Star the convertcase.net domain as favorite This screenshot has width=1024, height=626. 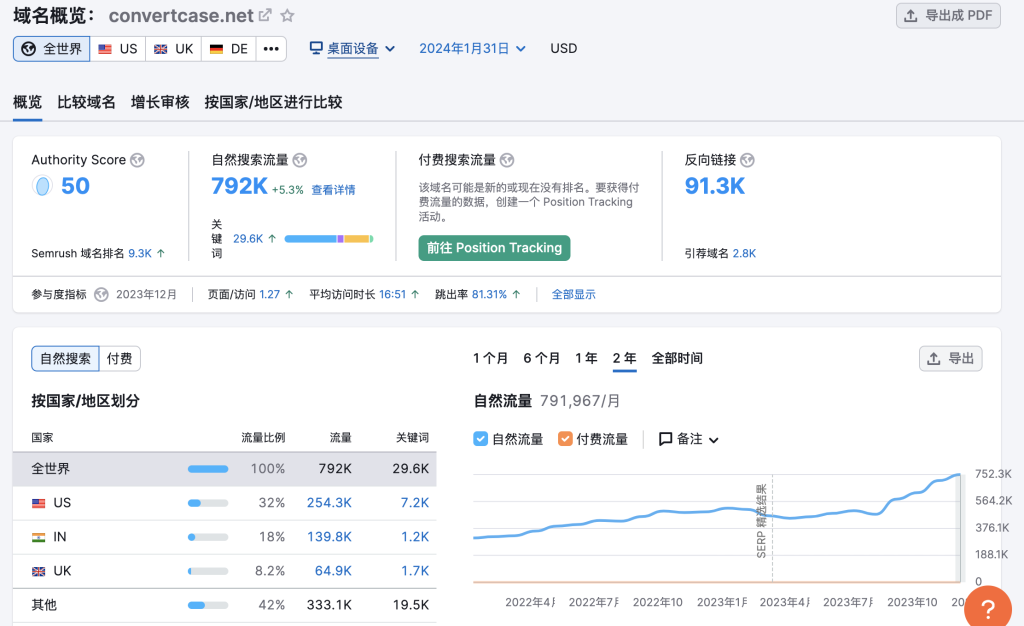(x=287, y=15)
